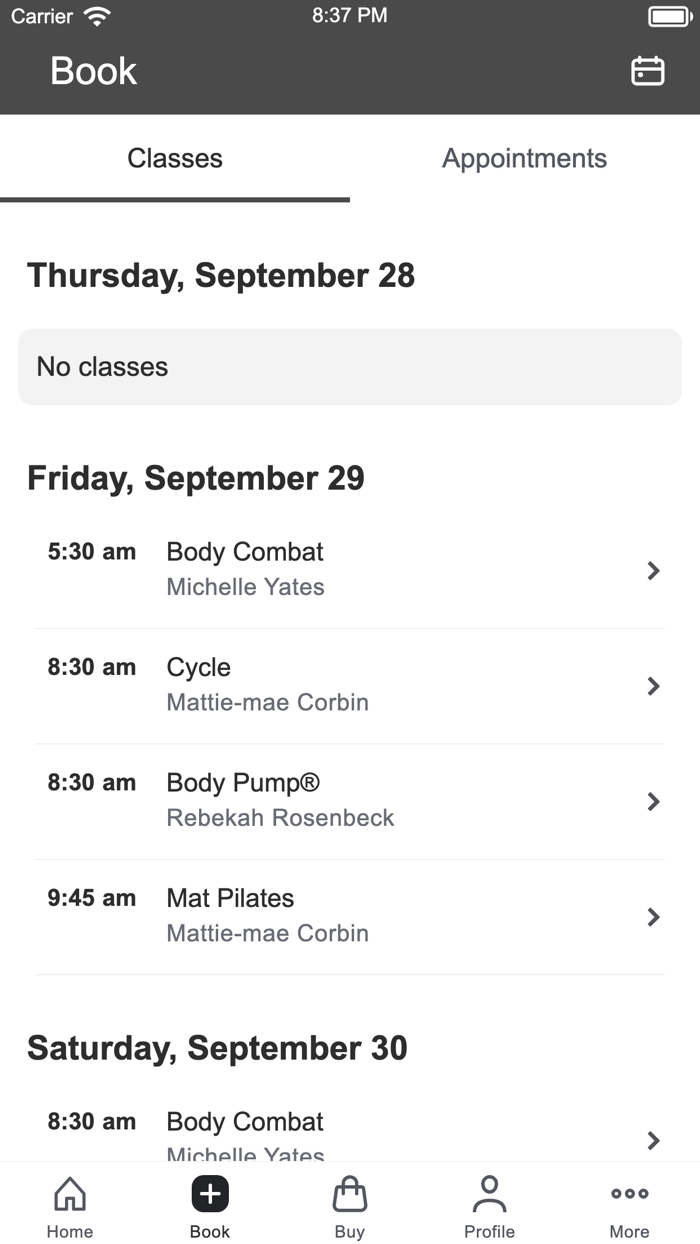
Task: Expand the 8:30 am Cycle class details
Action: click(653, 686)
